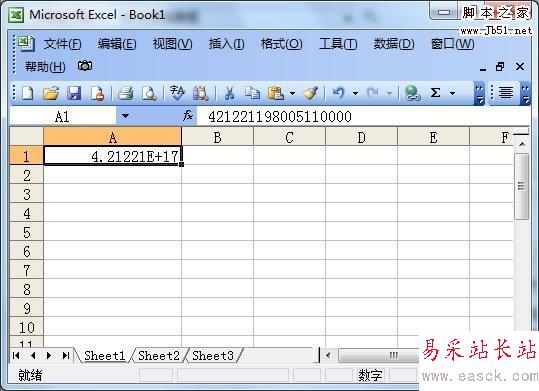Expand the Redo history dropdown arrow

[x=389, y=93]
